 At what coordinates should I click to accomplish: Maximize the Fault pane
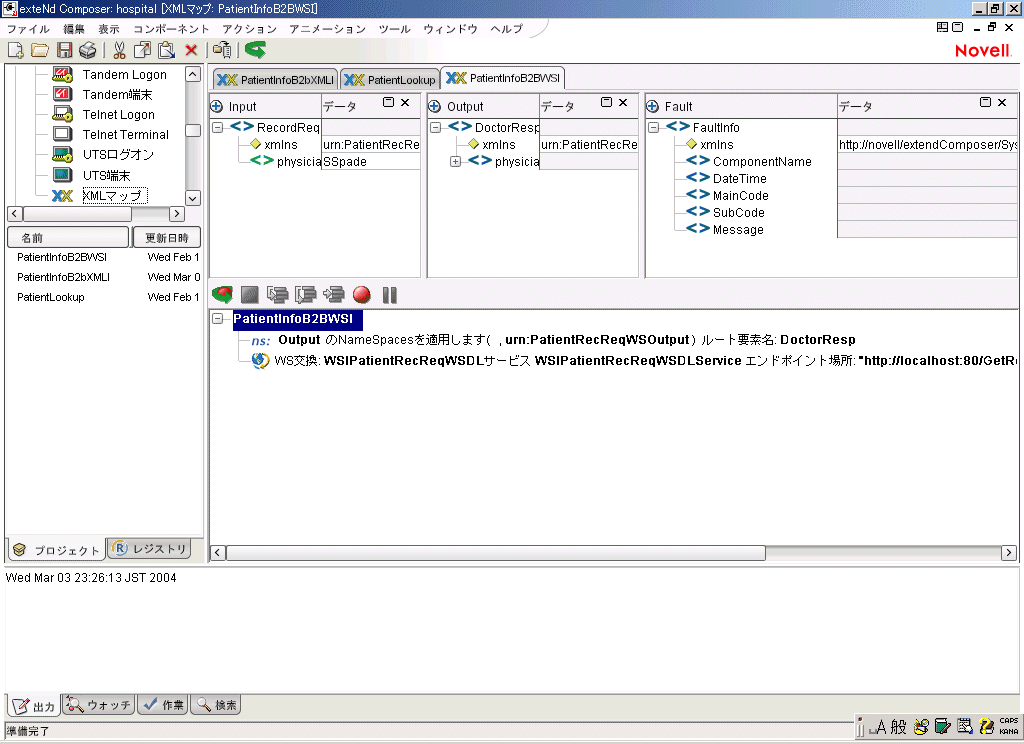(x=985, y=102)
